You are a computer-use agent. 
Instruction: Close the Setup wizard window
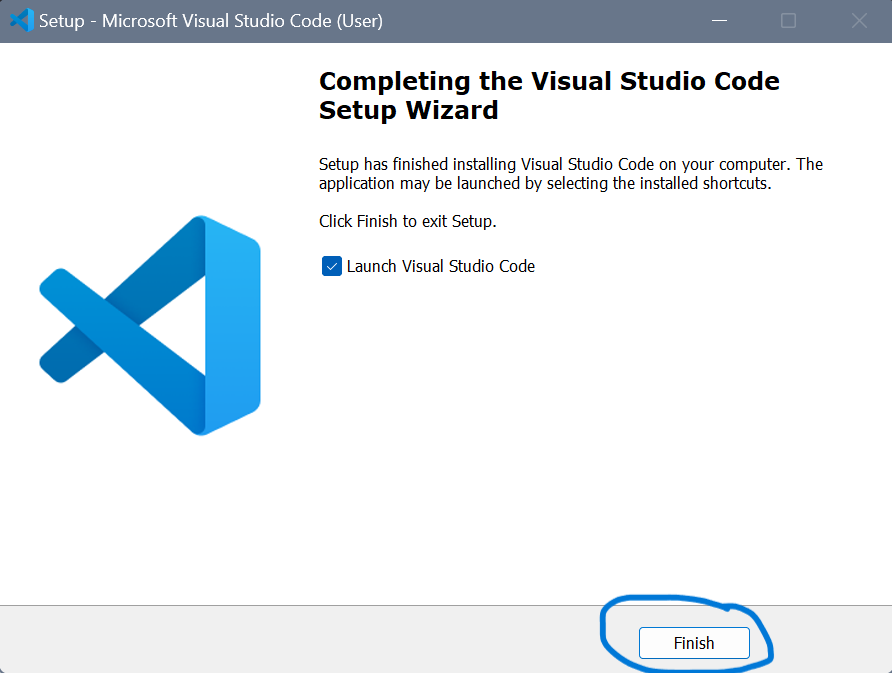pyautogui.click(x=859, y=20)
